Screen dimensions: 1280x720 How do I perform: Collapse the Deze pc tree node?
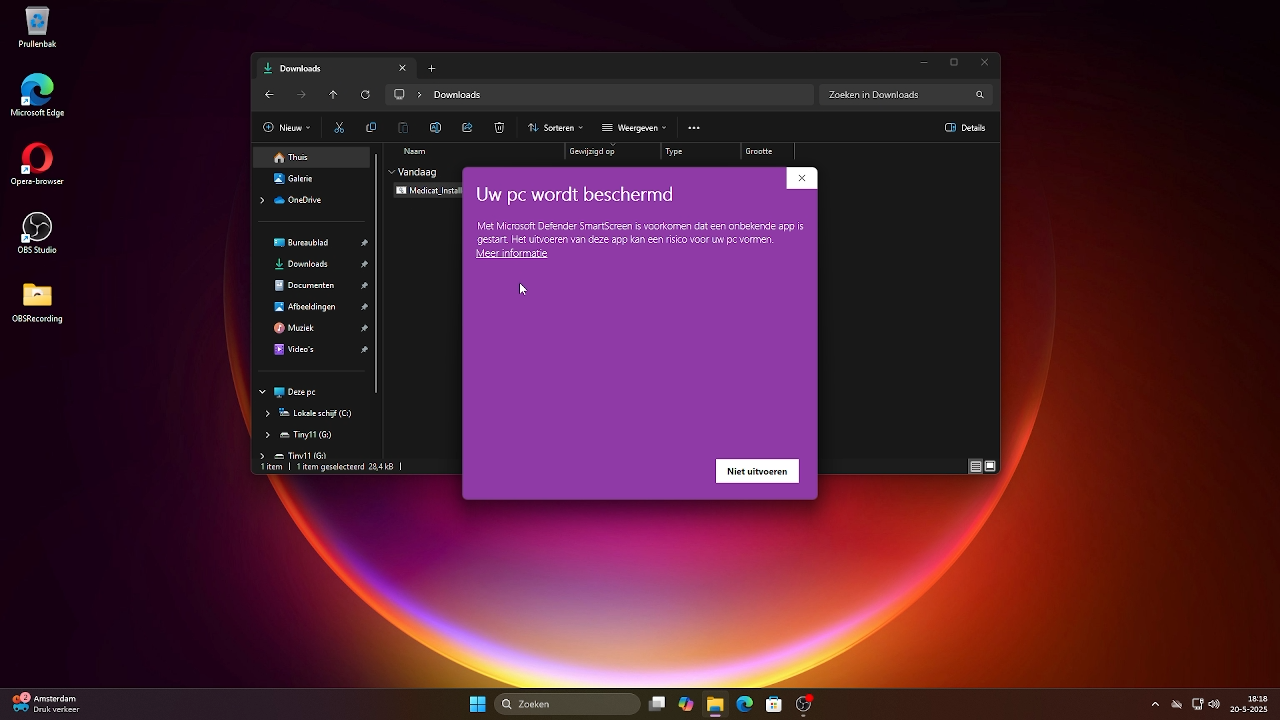262,392
